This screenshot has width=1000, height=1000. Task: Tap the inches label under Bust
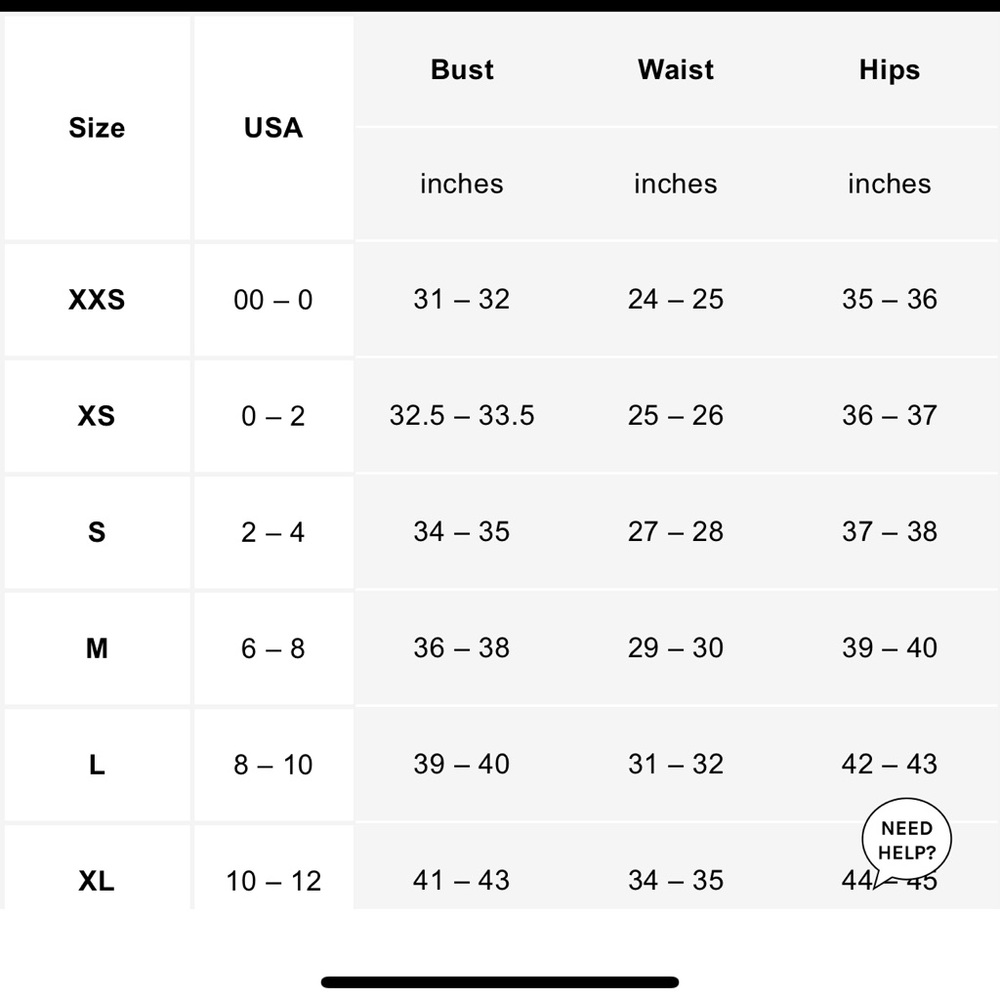tap(462, 184)
